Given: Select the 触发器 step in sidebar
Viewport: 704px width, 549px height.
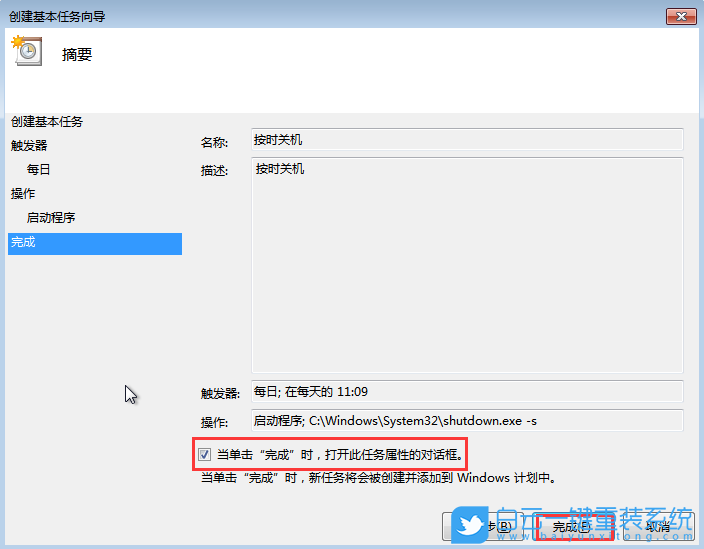Looking at the screenshot, I should click(x=29, y=145).
